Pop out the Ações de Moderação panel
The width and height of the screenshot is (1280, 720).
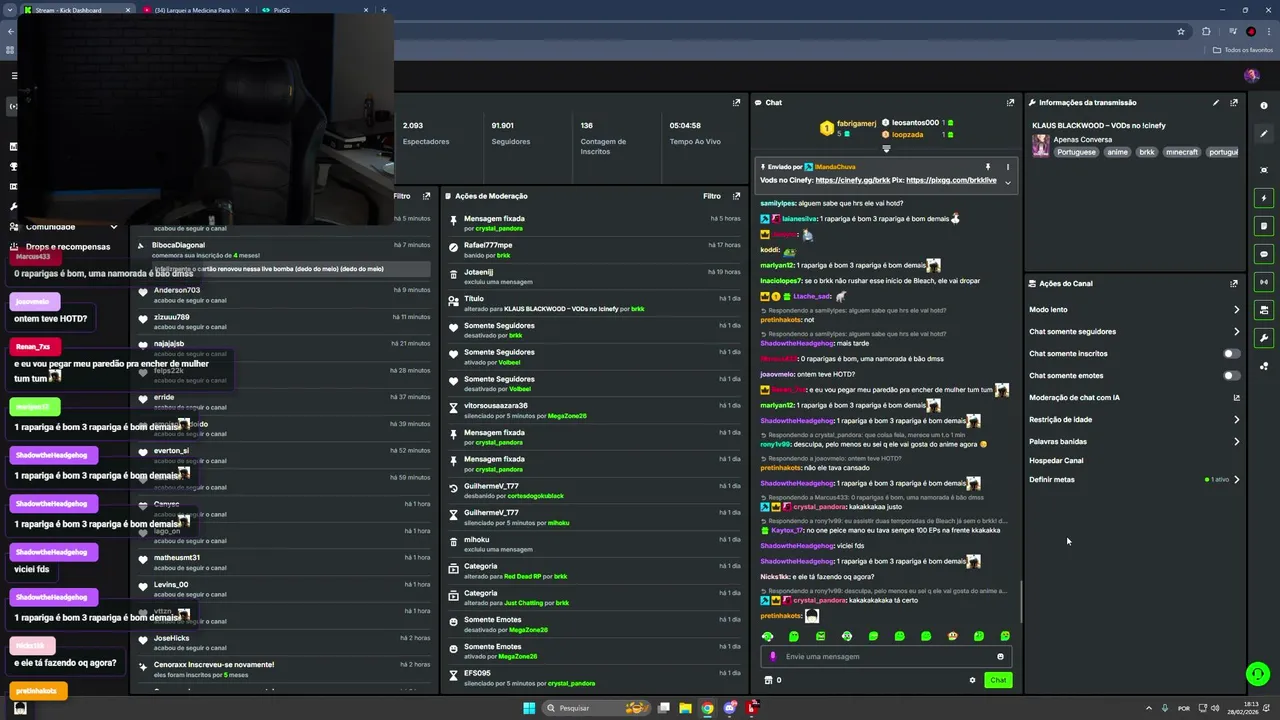click(x=737, y=196)
